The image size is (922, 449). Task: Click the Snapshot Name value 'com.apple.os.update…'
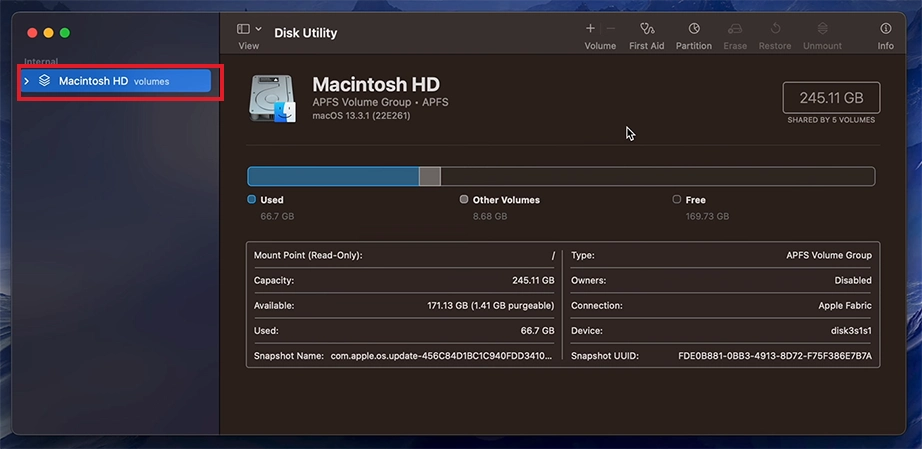442,356
